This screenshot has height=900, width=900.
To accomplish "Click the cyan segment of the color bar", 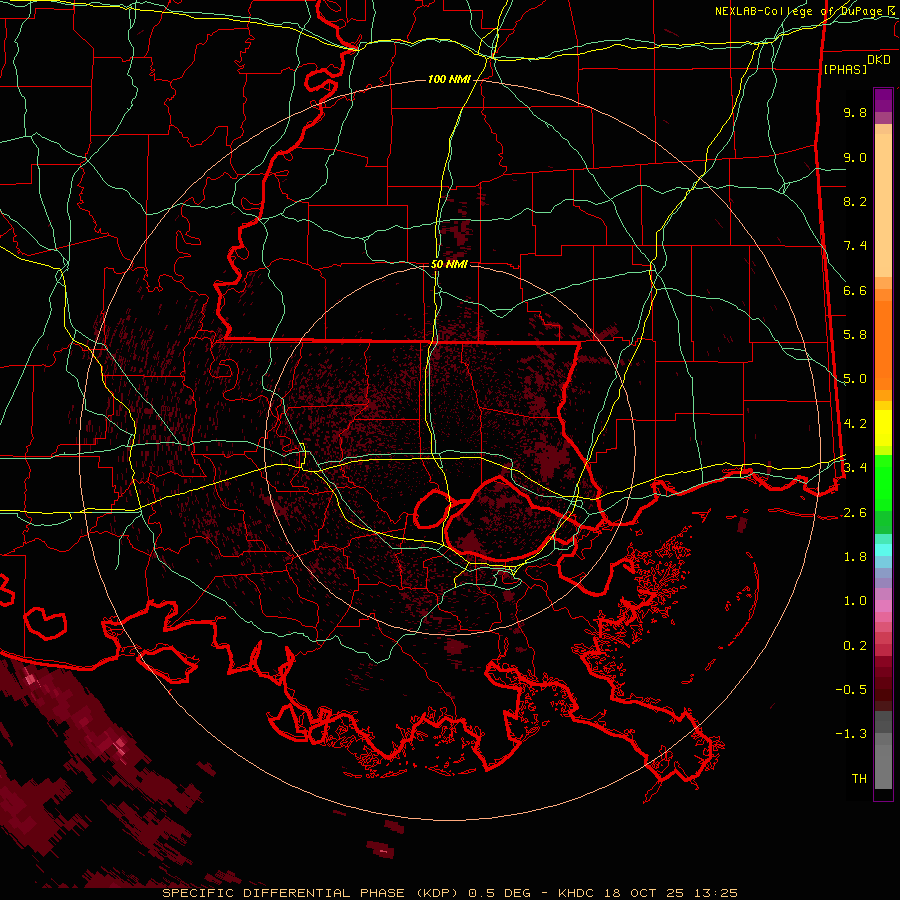I will [x=883, y=550].
